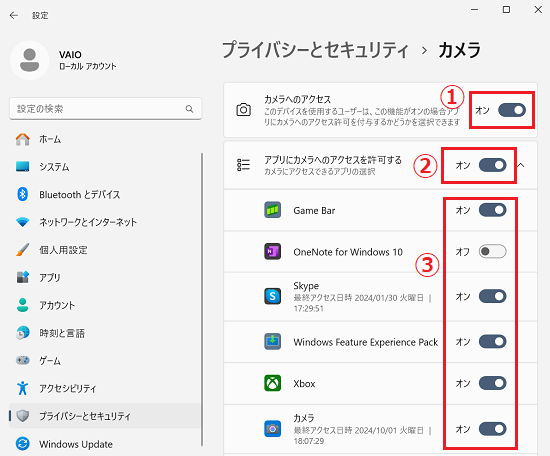The width and height of the screenshot is (550, 456).
Task: Open 時刻と言語 settings page
Action: [105, 333]
